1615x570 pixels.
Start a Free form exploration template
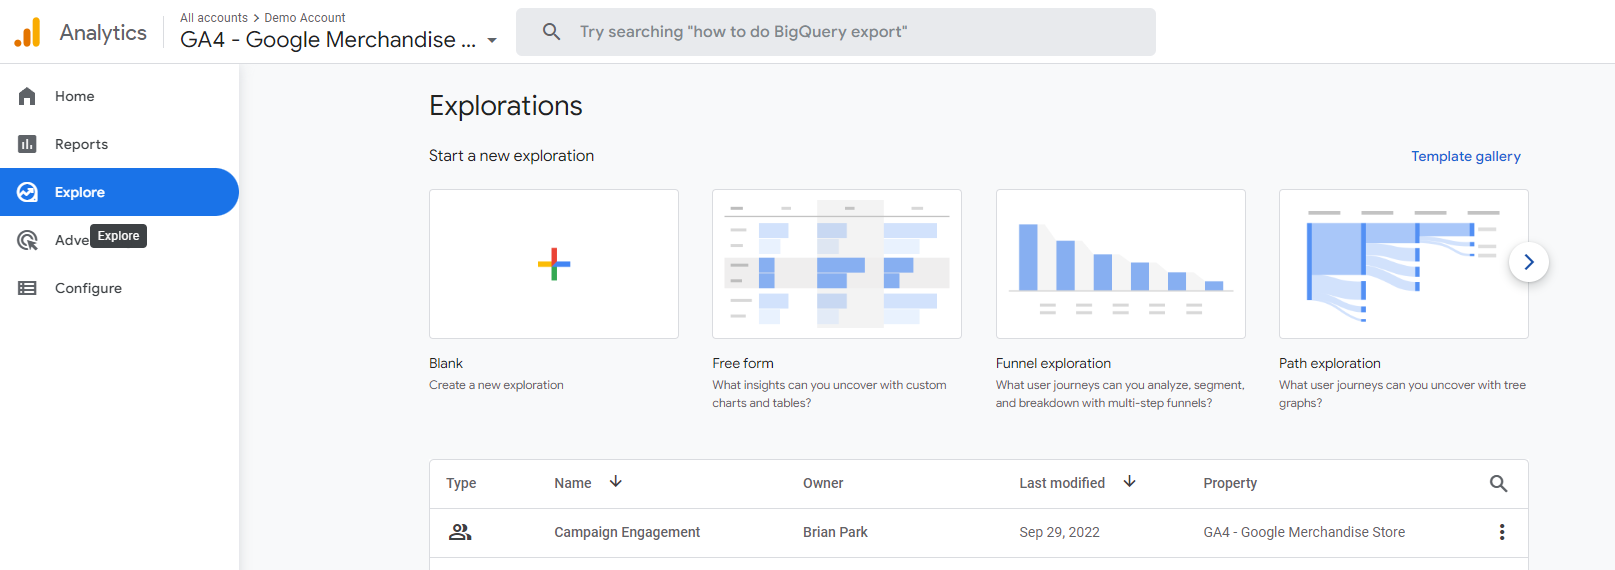click(x=836, y=264)
